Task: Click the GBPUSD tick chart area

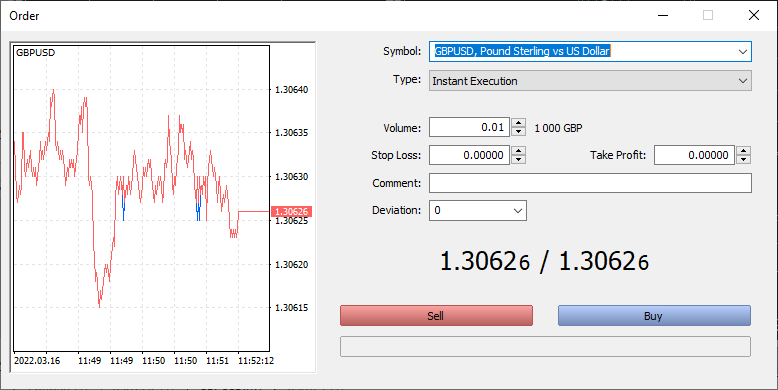Action: tap(141, 198)
